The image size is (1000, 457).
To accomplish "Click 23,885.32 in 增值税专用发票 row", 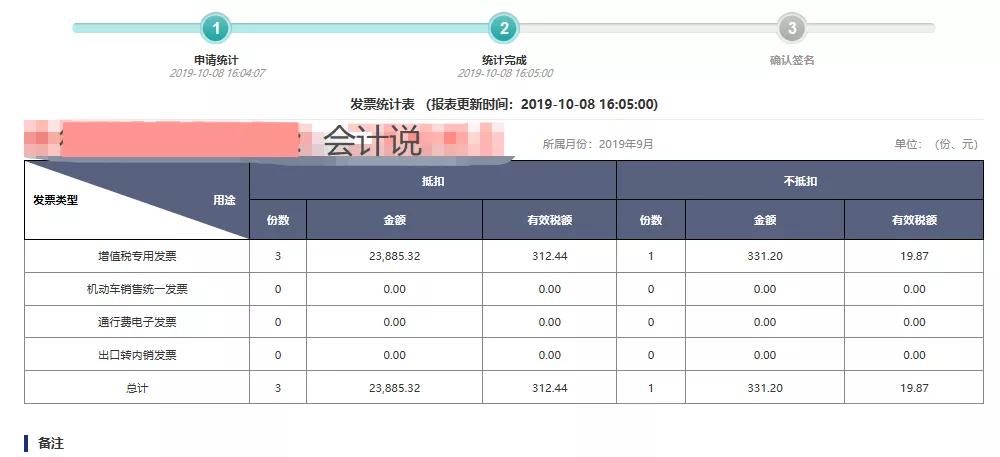I will pyautogui.click(x=395, y=256).
